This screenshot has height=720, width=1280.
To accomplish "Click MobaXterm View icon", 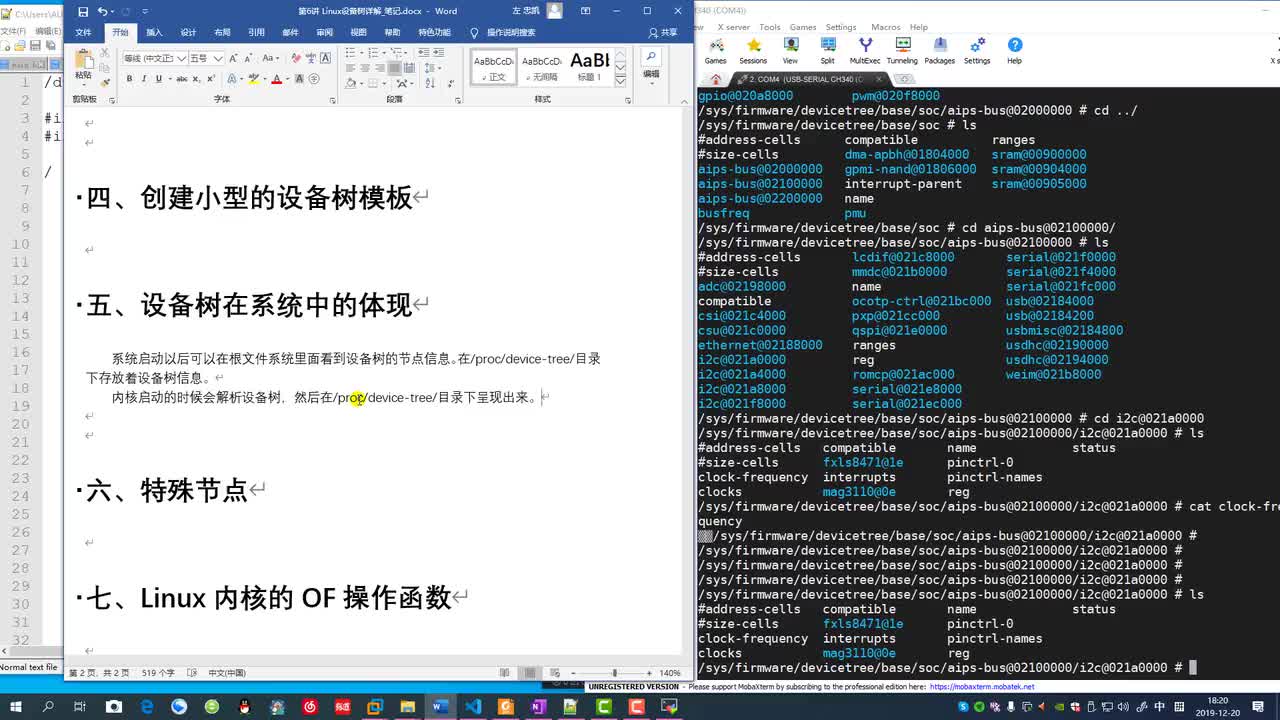I will (x=790, y=51).
